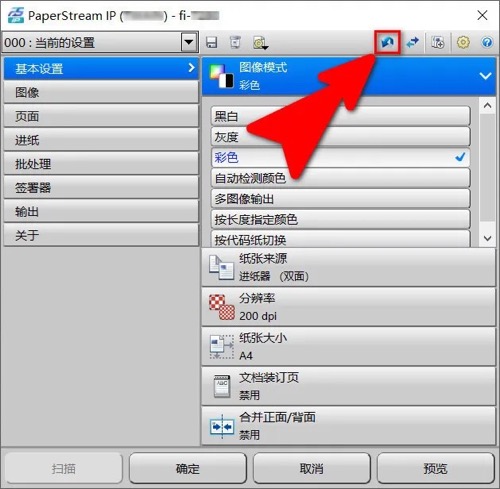
Task: Close the PaperStream IP window
Action: (x=482, y=15)
